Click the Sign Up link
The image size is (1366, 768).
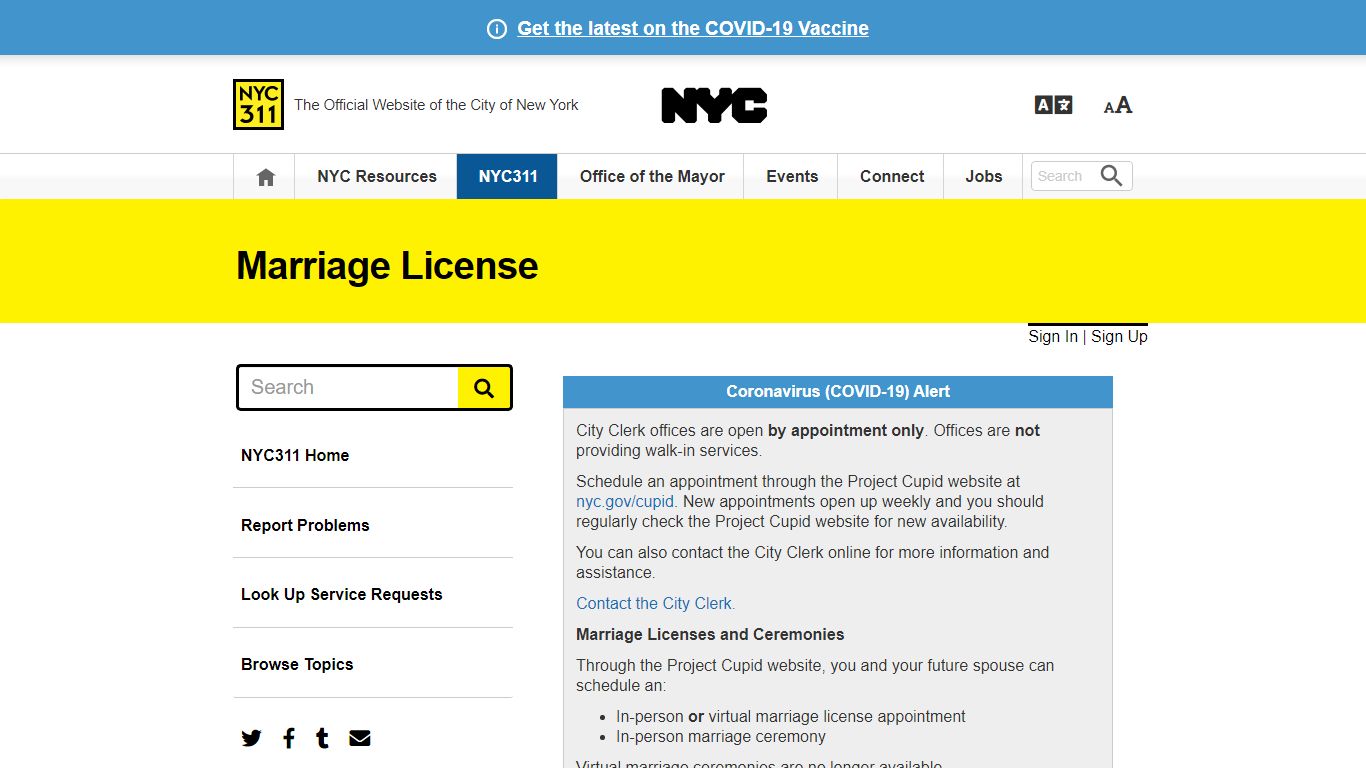pos(1119,336)
